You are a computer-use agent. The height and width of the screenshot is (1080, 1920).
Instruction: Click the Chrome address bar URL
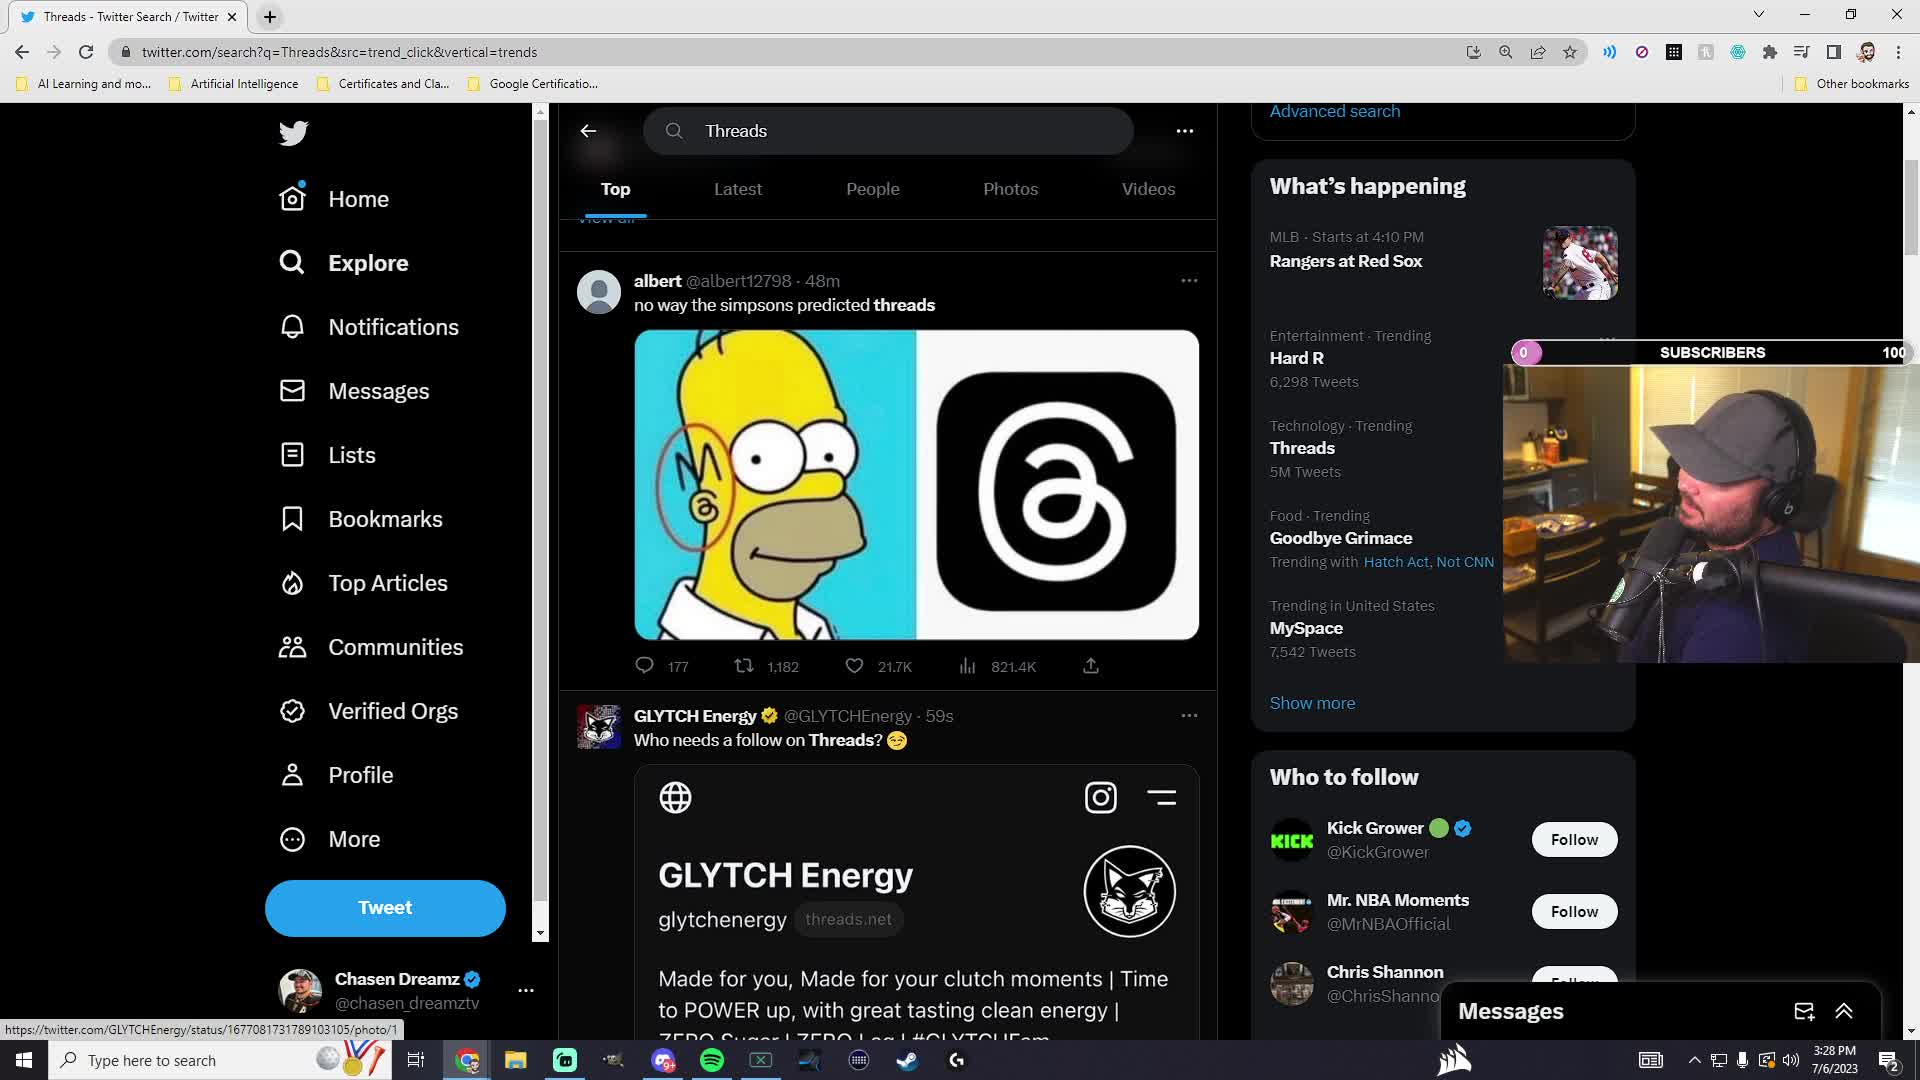pos(339,52)
